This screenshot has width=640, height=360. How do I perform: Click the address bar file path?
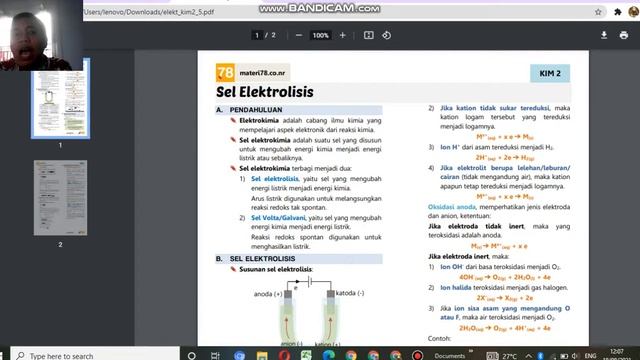[149, 12]
